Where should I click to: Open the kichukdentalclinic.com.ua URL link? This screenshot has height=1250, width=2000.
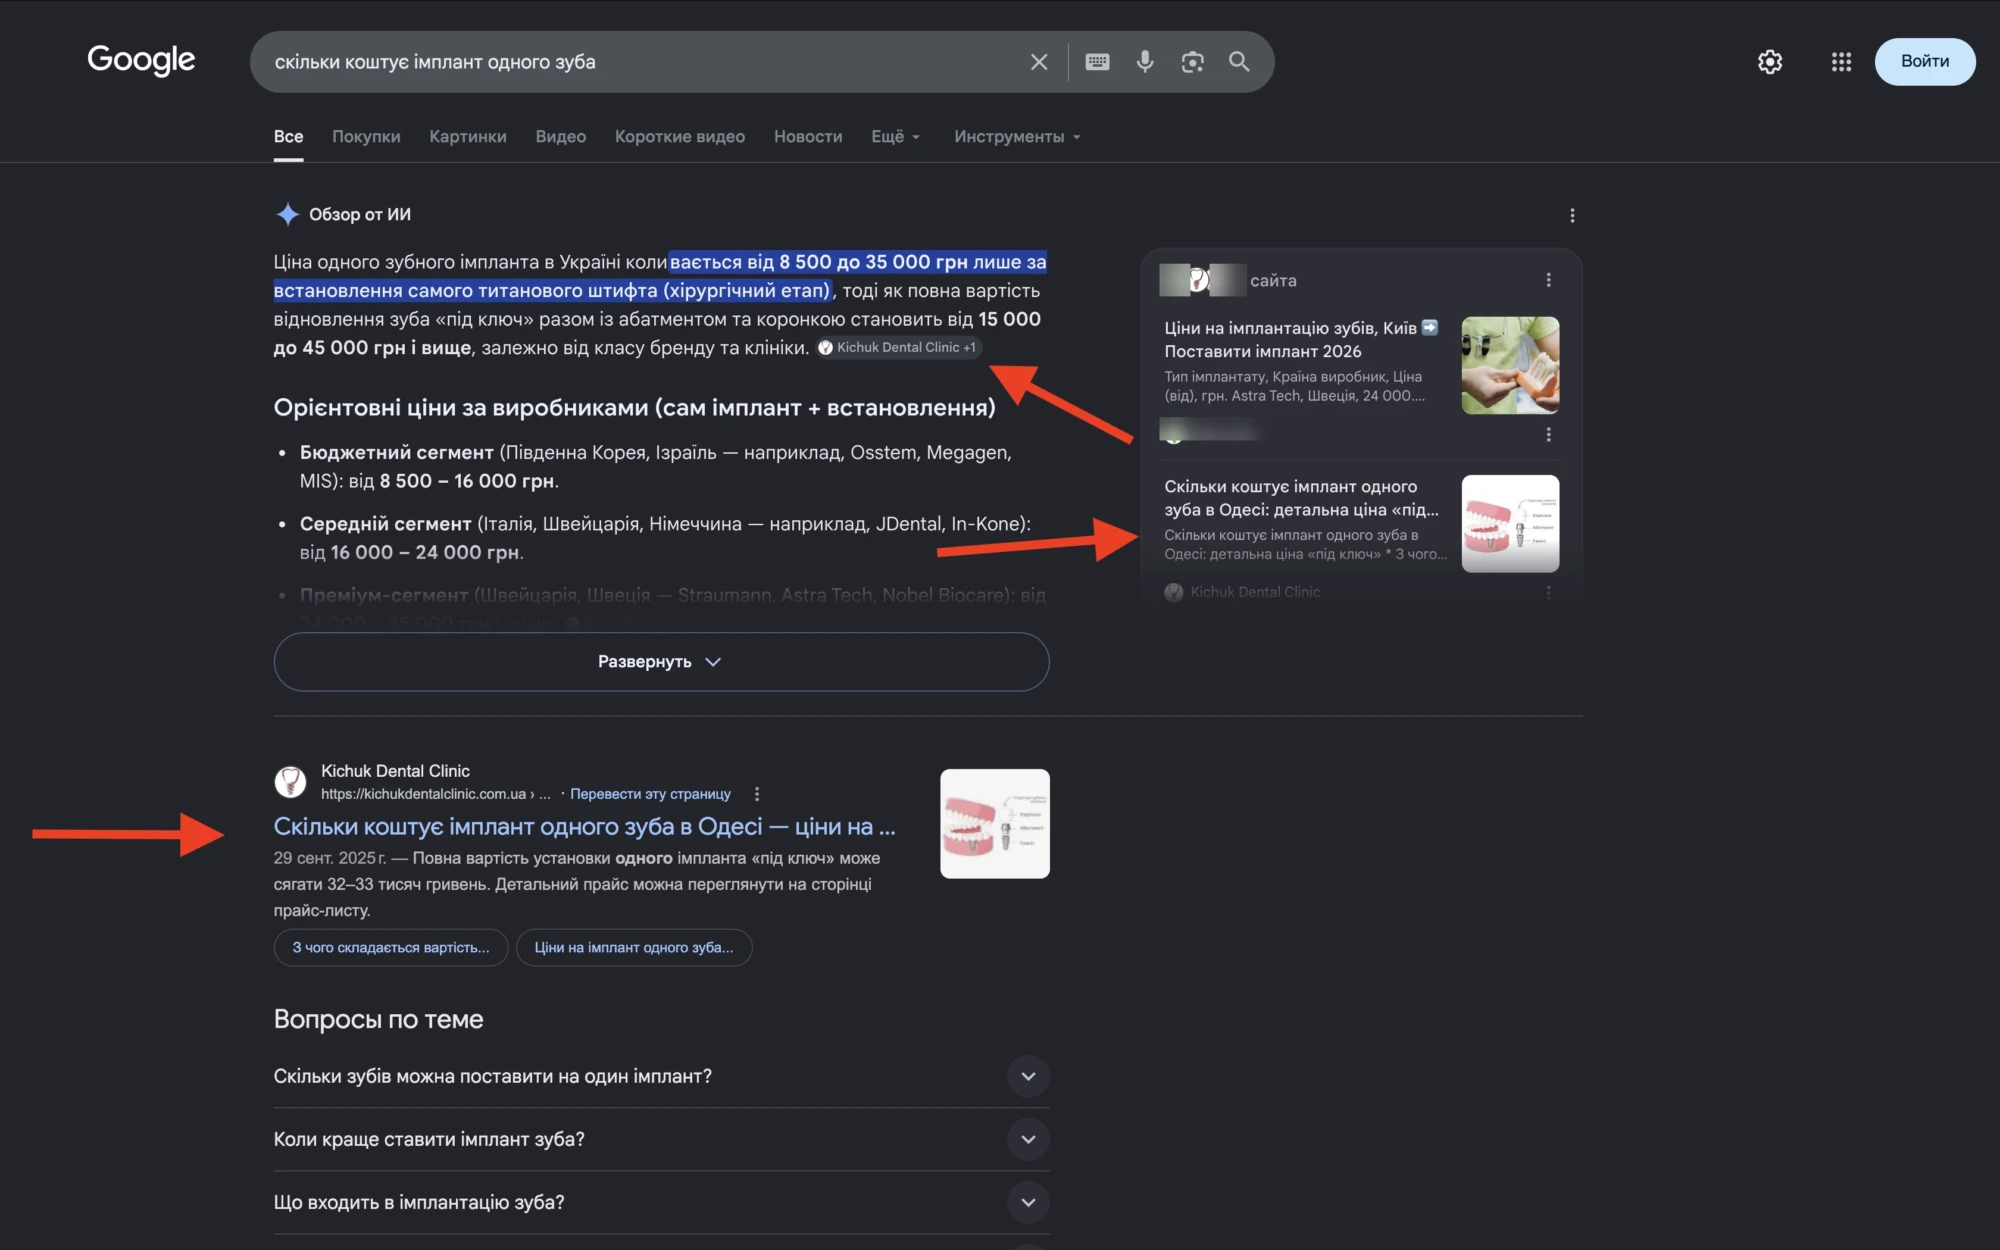pos(435,794)
